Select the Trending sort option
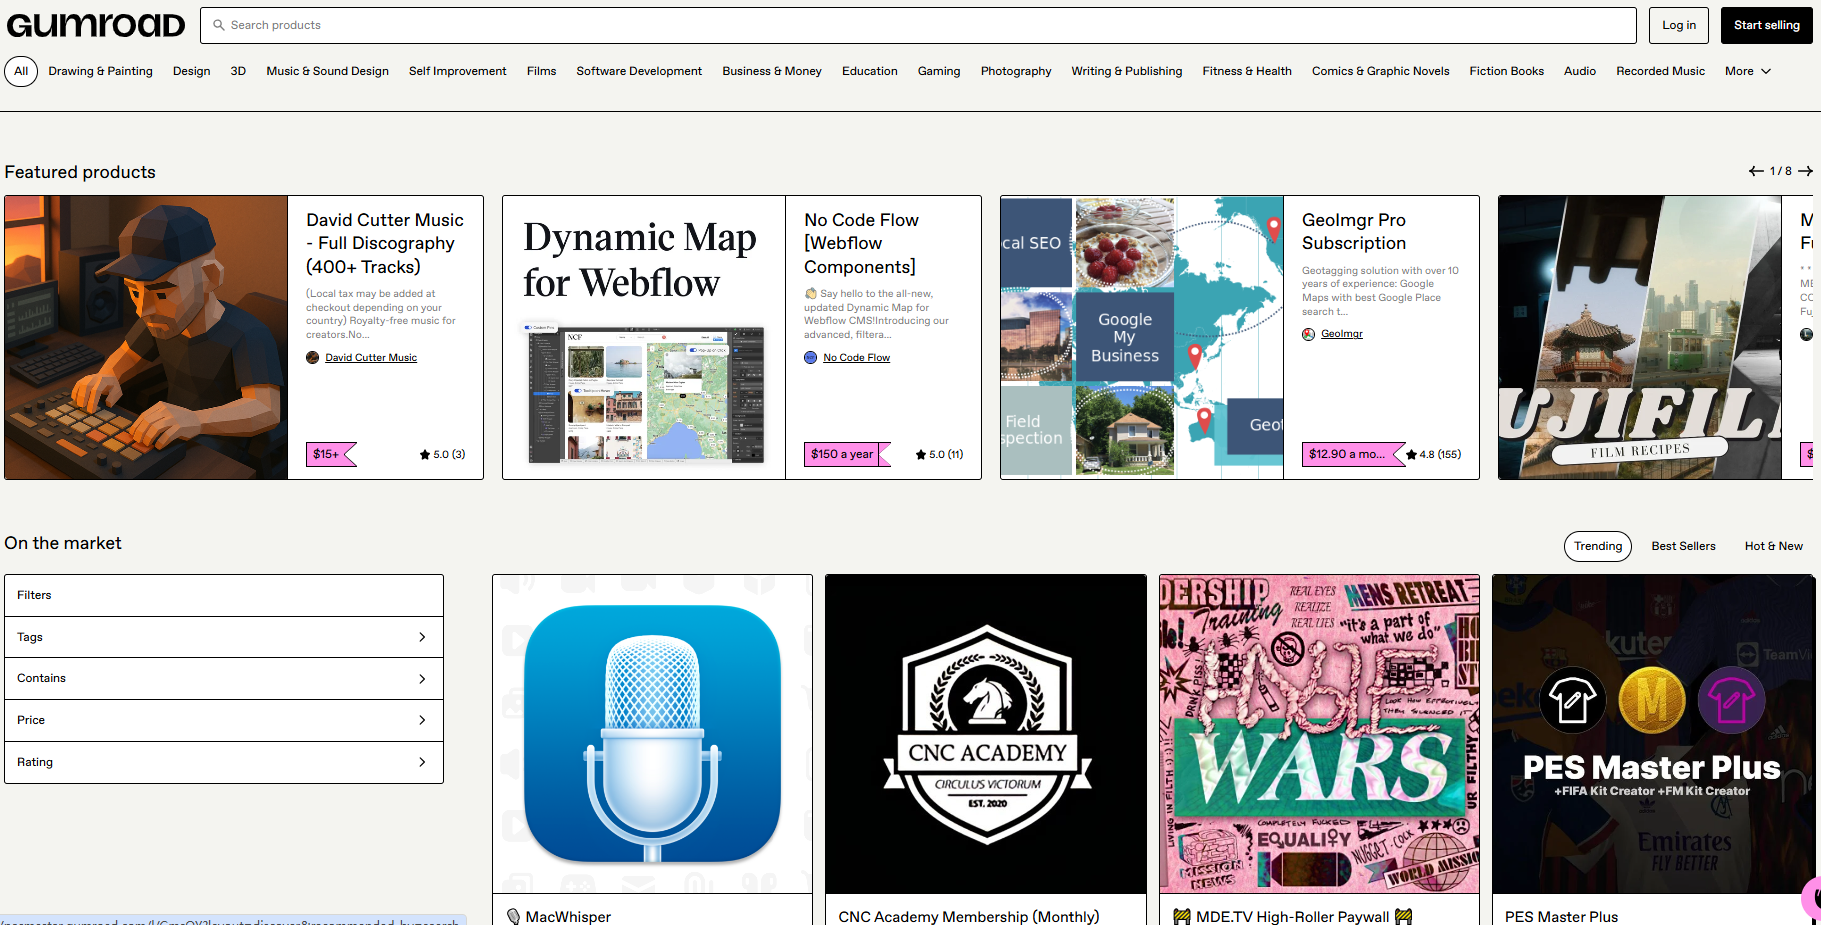The image size is (1821, 925). pyautogui.click(x=1597, y=546)
